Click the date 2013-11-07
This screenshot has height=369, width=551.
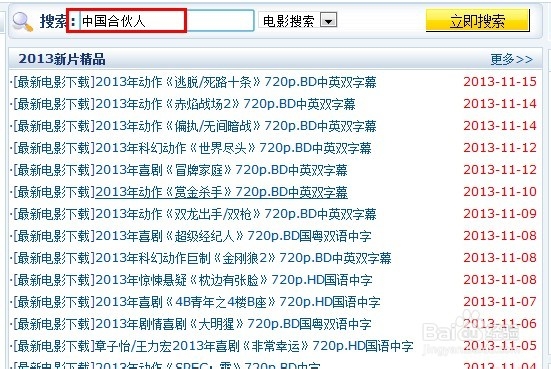click(x=500, y=302)
